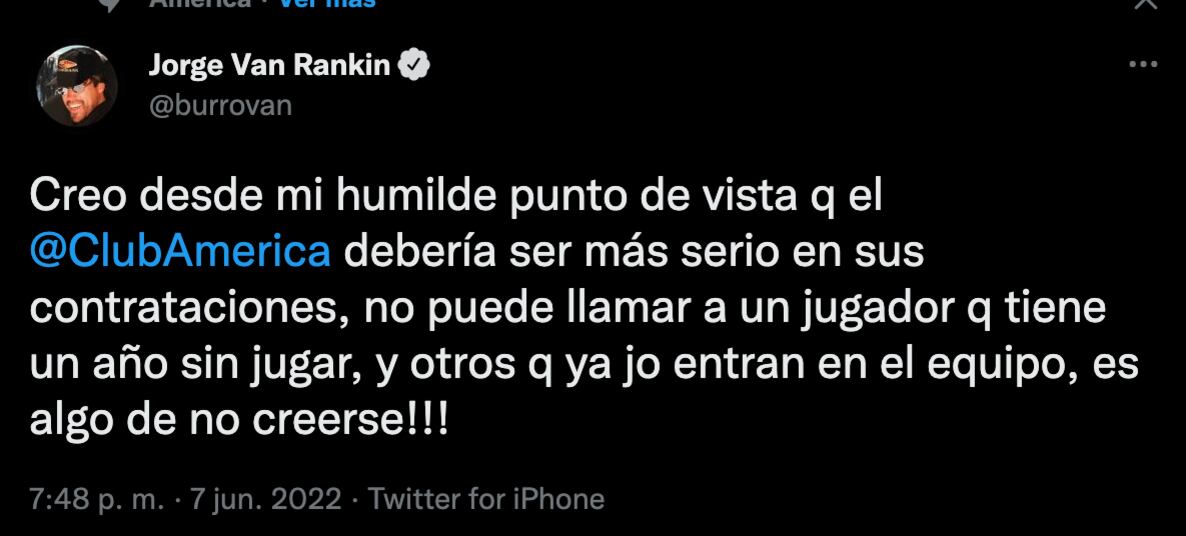The width and height of the screenshot is (1186, 536).
Task: Open the tweet's three-dot more options menu
Action: click(x=1143, y=65)
